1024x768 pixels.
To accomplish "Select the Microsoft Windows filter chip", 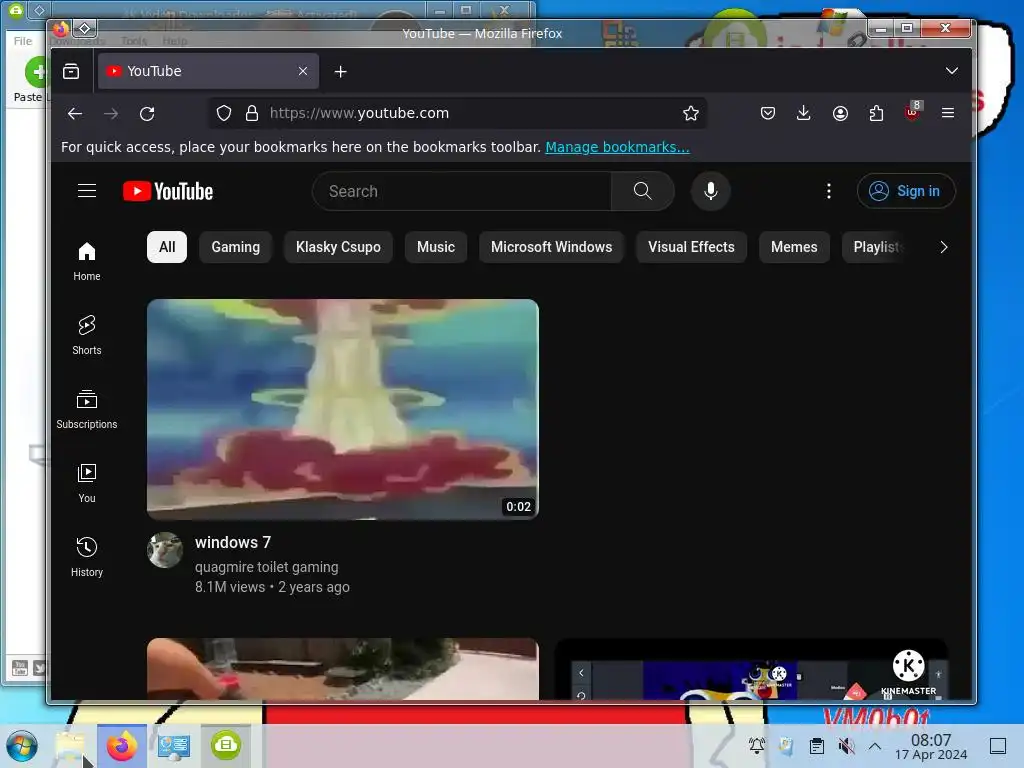I will pyautogui.click(x=551, y=247).
